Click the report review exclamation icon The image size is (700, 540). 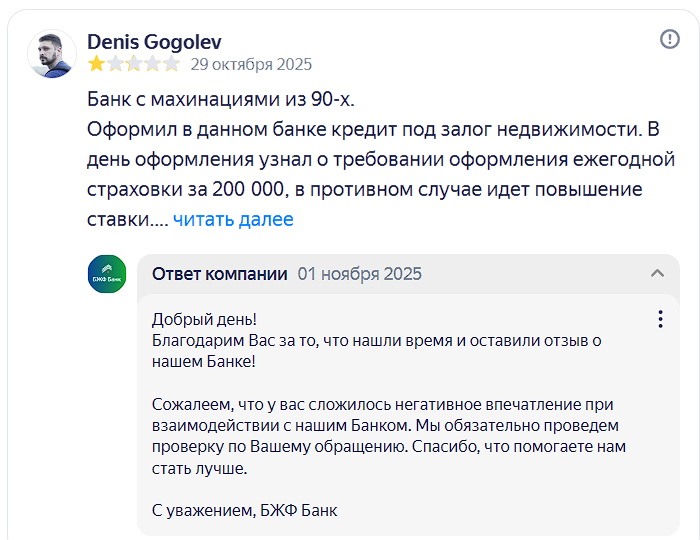tap(669, 39)
